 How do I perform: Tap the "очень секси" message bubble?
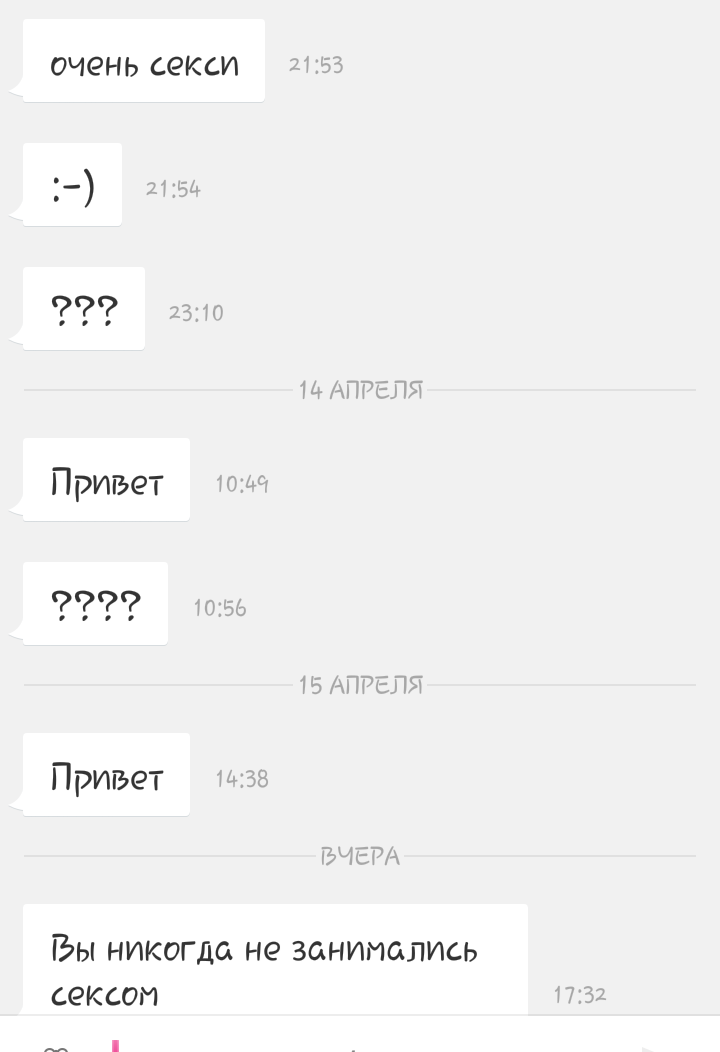pyautogui.click(x=144, y=62)
